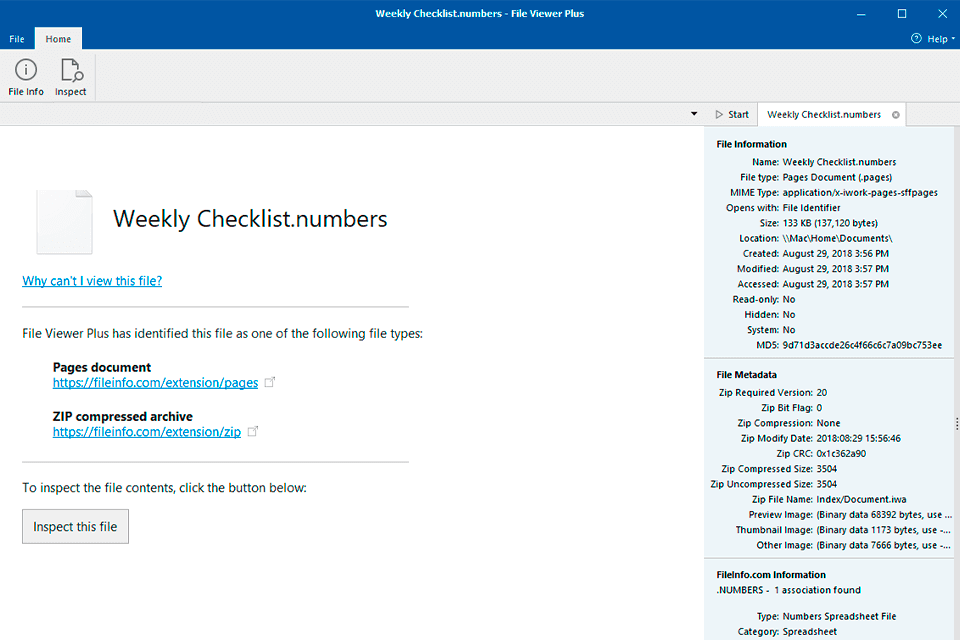The height and width of the screenshot is (640, 960).
Task: Click the File Information section header
Action: click(x=752, y=145)
